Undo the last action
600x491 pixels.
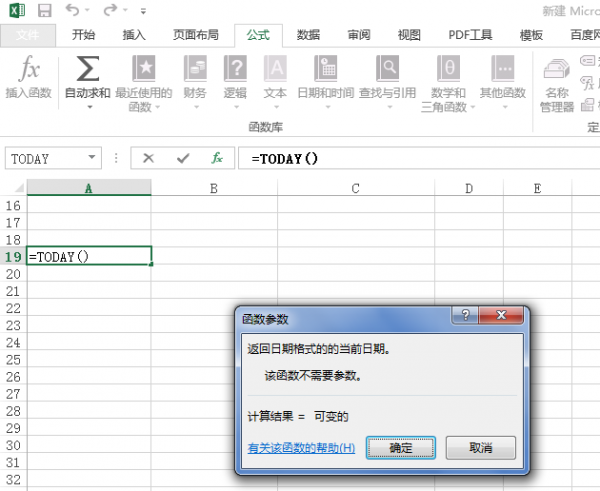[x=72, y=10]
